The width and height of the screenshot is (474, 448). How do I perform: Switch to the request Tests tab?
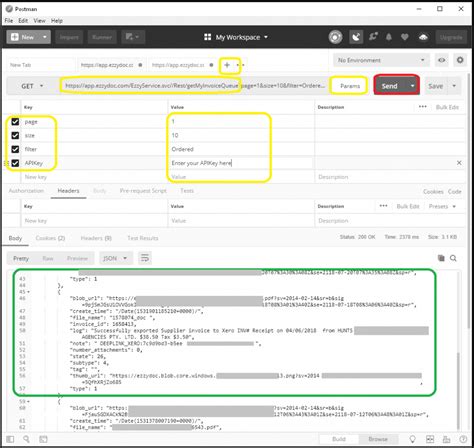coord(187,191)
